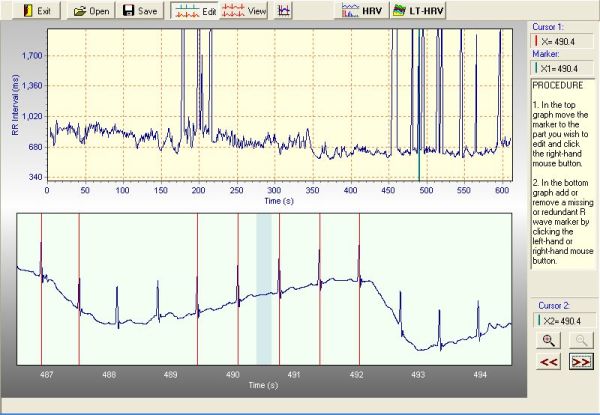Click the zoom out magnifier button
The image size is (600, 415).
(579, 339)
